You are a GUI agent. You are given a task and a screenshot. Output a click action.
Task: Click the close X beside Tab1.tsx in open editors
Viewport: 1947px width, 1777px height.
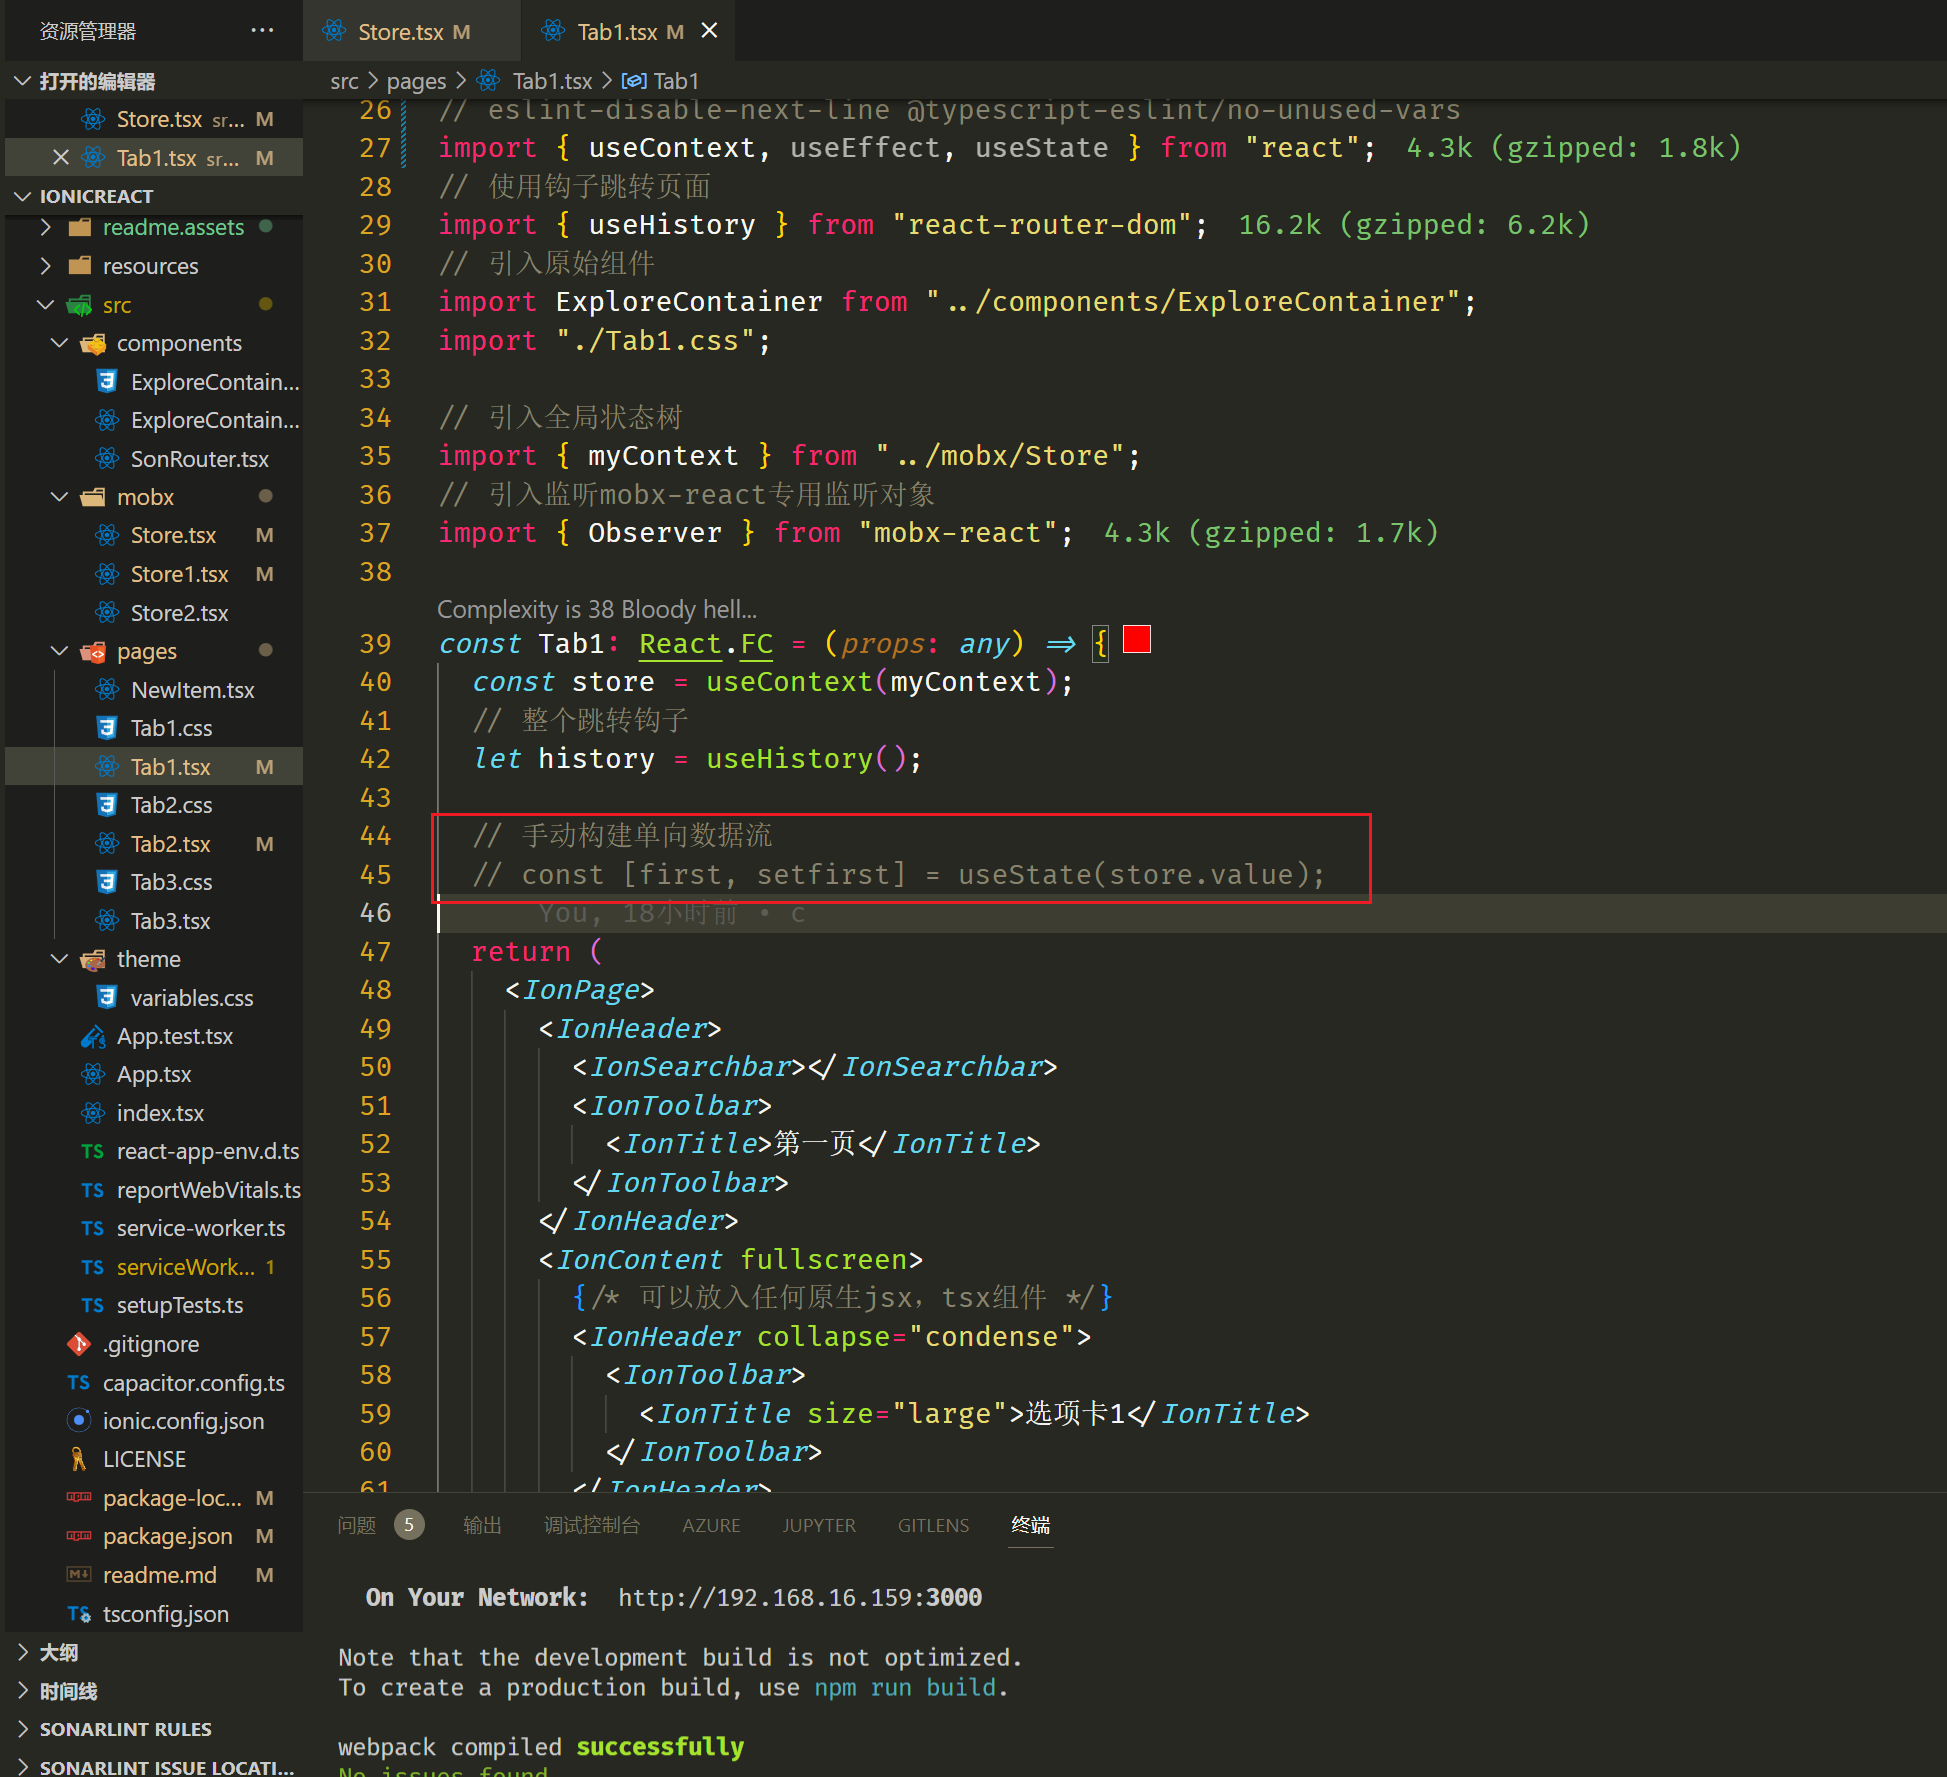tap(61, 157)
